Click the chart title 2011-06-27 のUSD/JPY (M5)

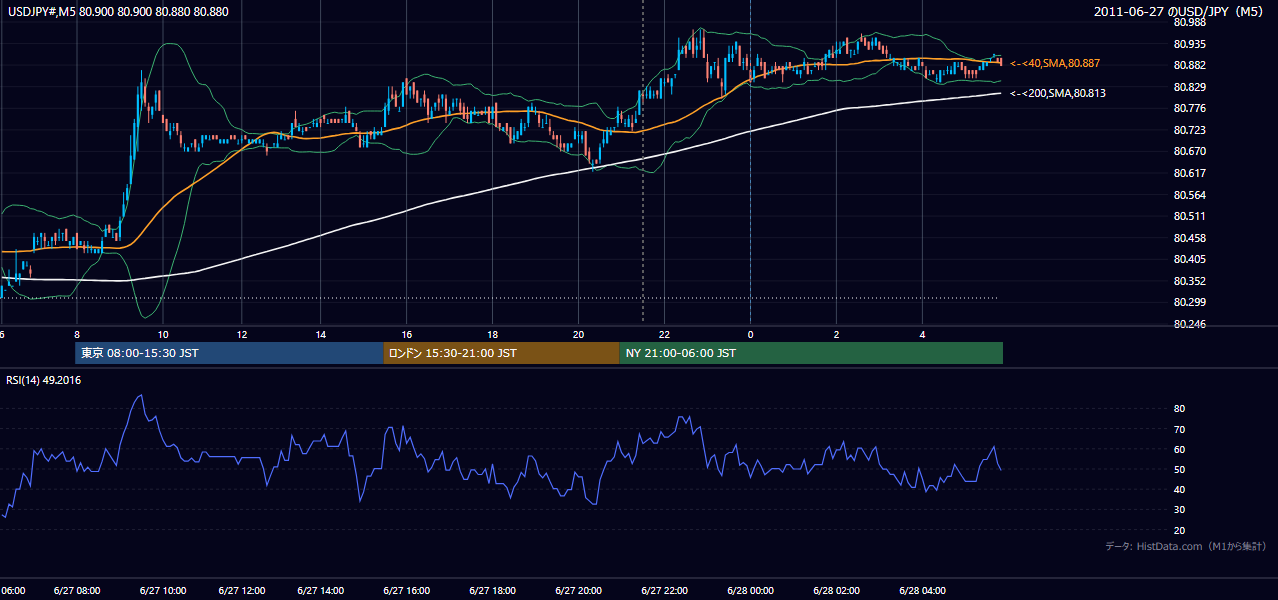[1179, 12]
